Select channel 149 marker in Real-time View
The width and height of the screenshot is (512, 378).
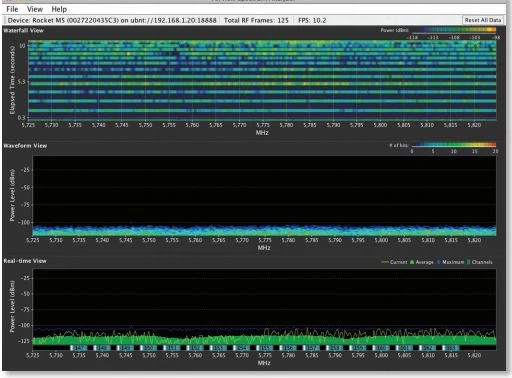tap(125, 348)
